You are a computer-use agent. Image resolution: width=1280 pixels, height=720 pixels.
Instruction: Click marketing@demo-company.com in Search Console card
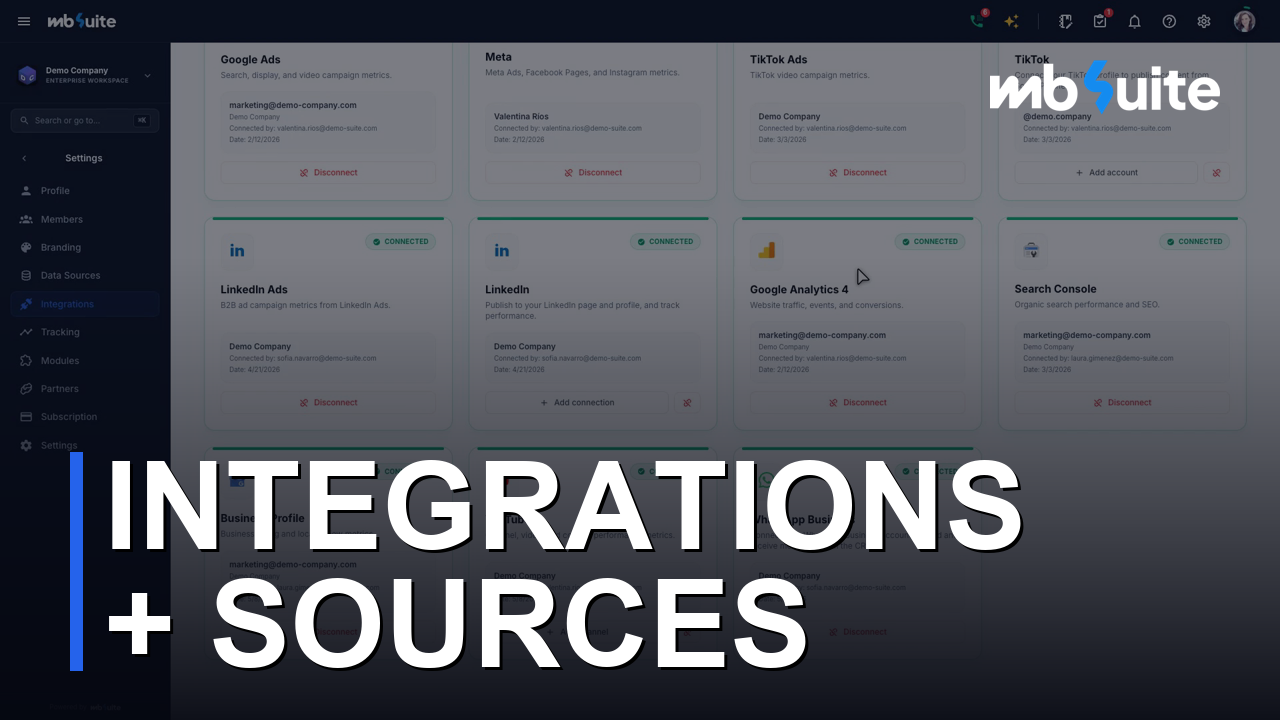pyautogui.click(x=1087, y=335)
